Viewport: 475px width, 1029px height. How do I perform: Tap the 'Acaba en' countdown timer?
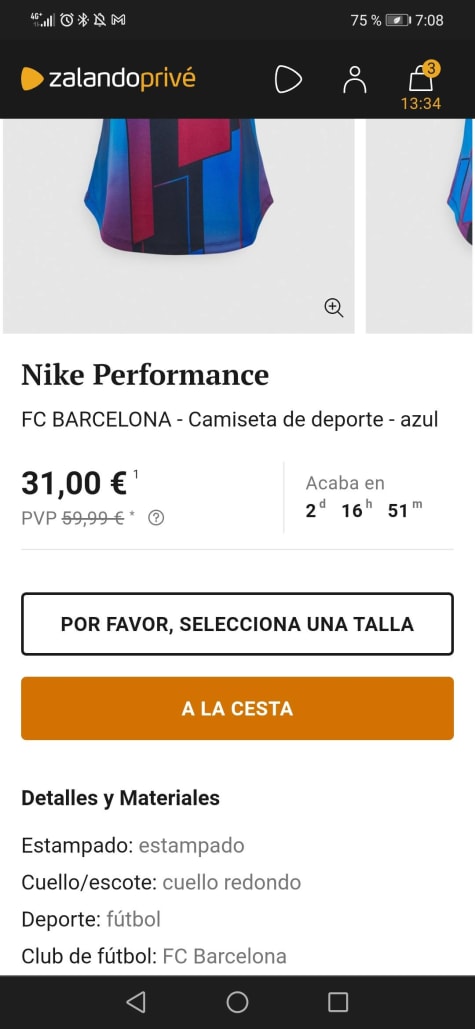pos(364,497)
